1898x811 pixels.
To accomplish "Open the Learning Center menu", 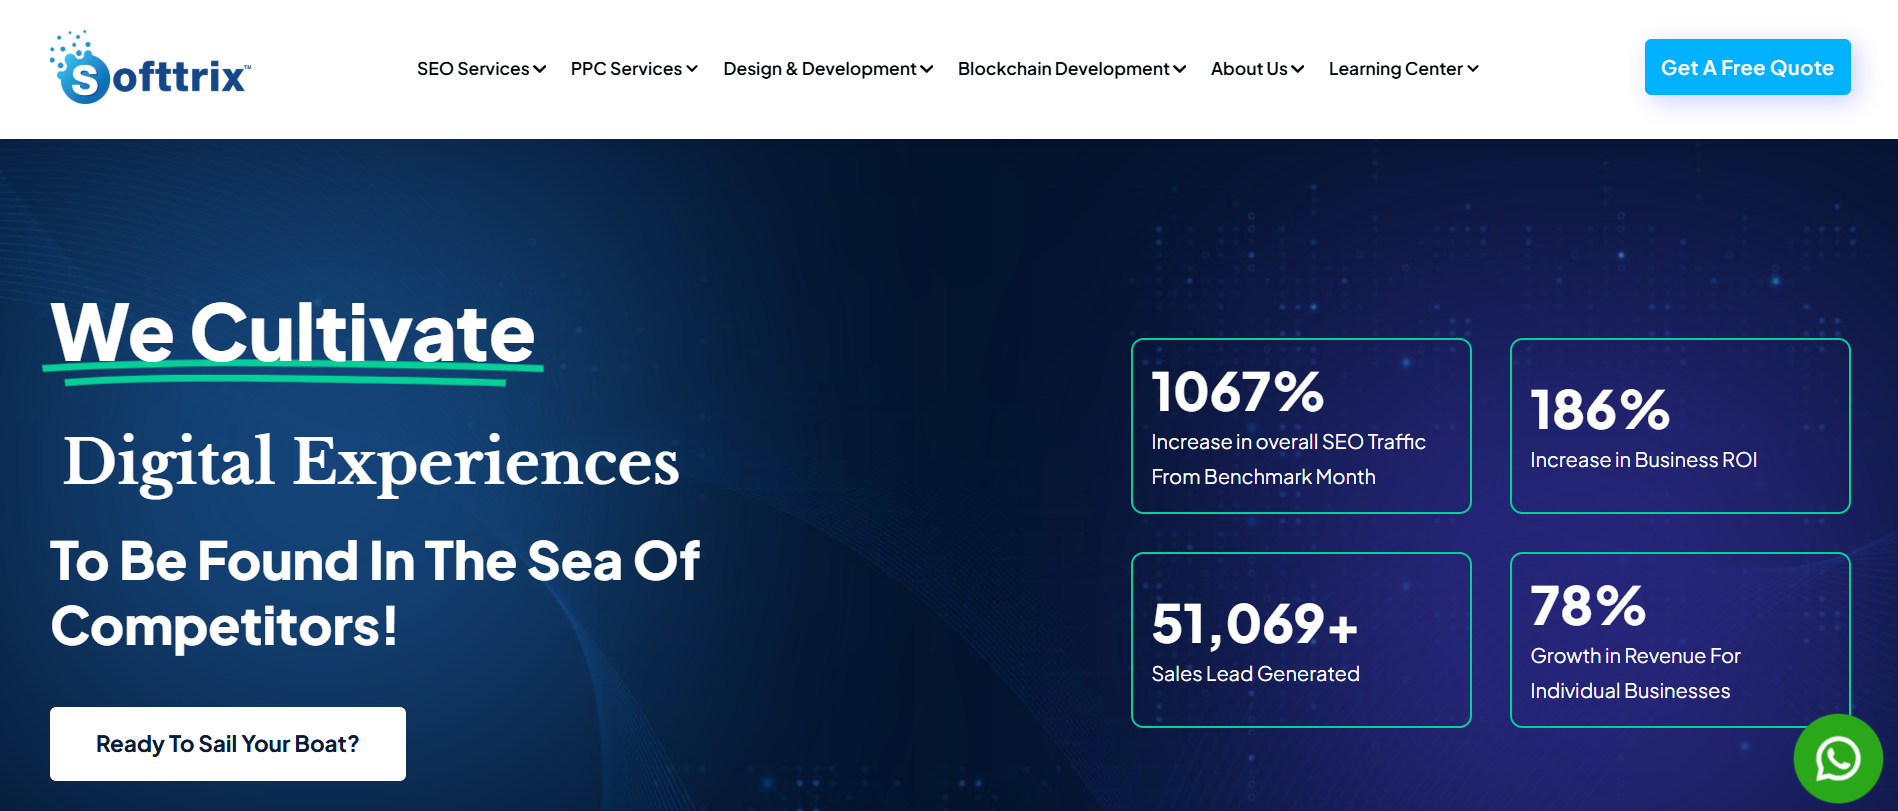I will click(1396, 69).
